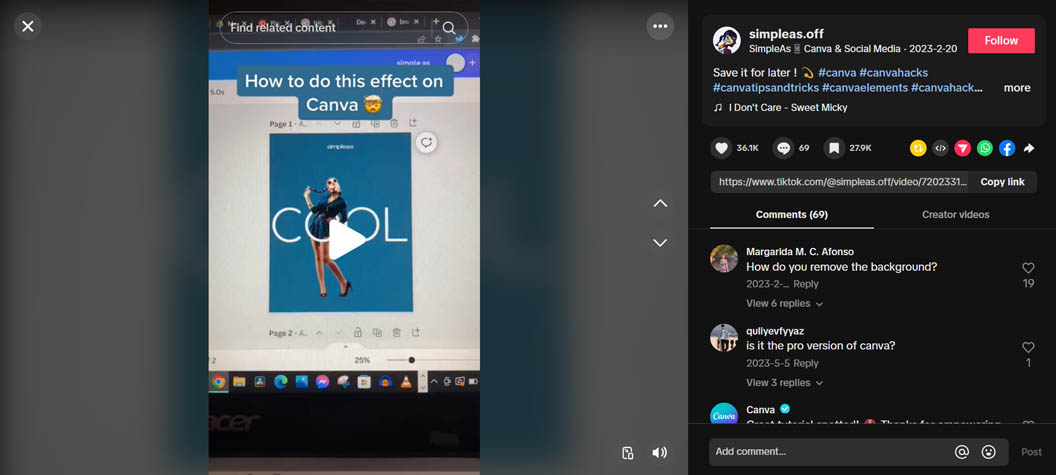Send to friends with red paper-plane icon
The image size is (1056, 475).
[x=962, y=148]
